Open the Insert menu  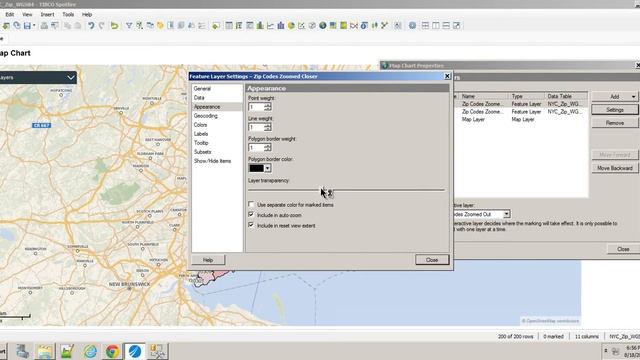[x=47, y=14]
